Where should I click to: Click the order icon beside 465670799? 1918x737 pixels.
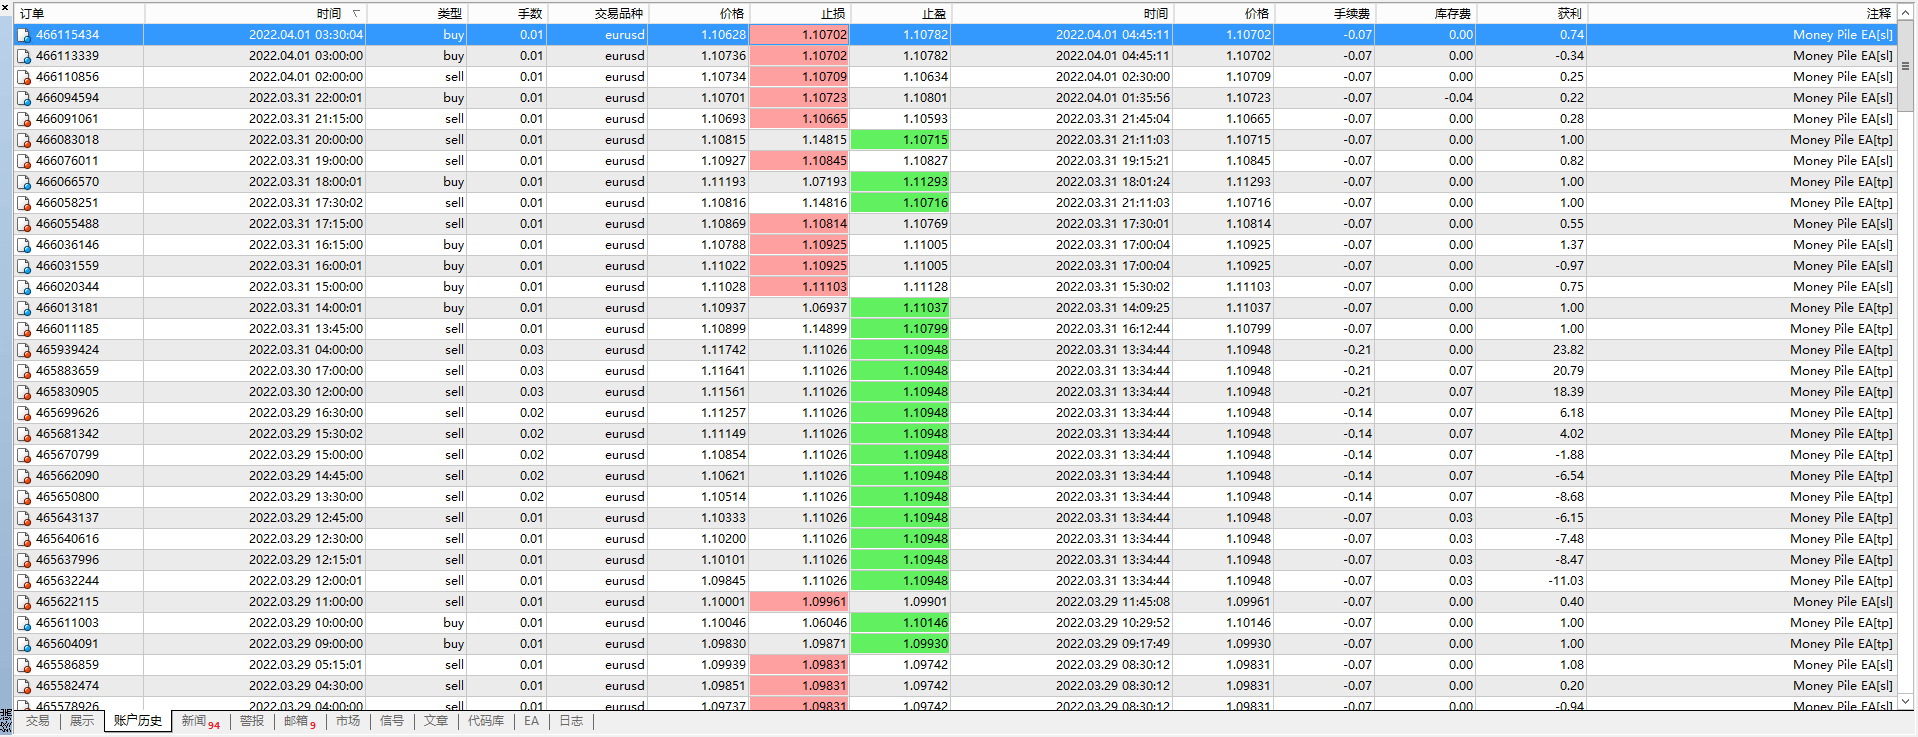24,455
